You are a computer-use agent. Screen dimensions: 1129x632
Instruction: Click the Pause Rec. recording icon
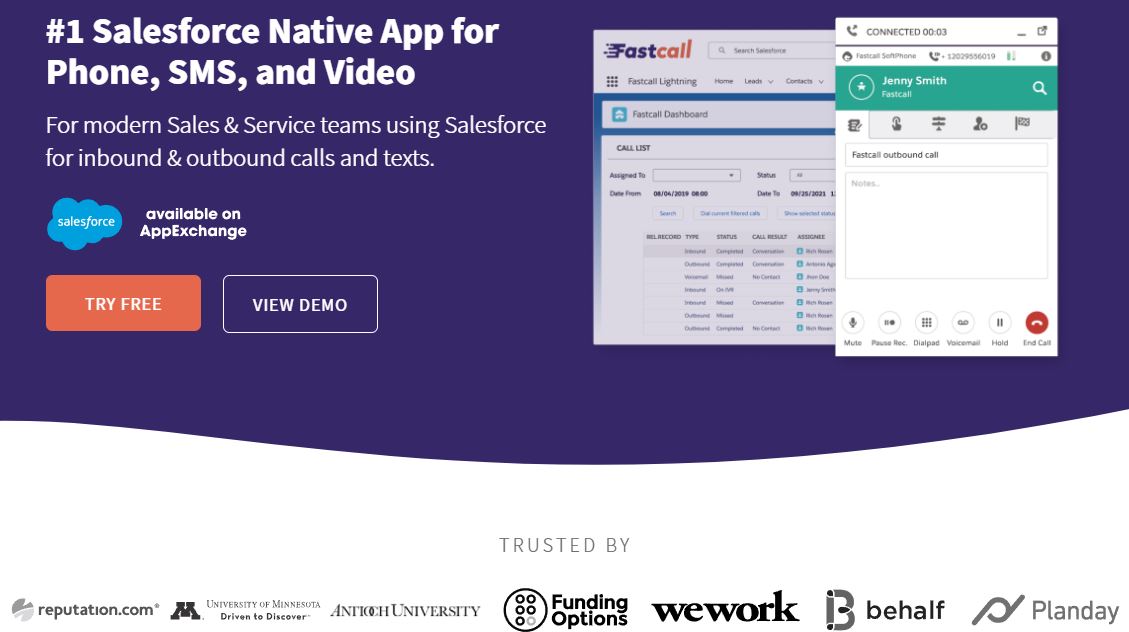(x=889, y=322)
